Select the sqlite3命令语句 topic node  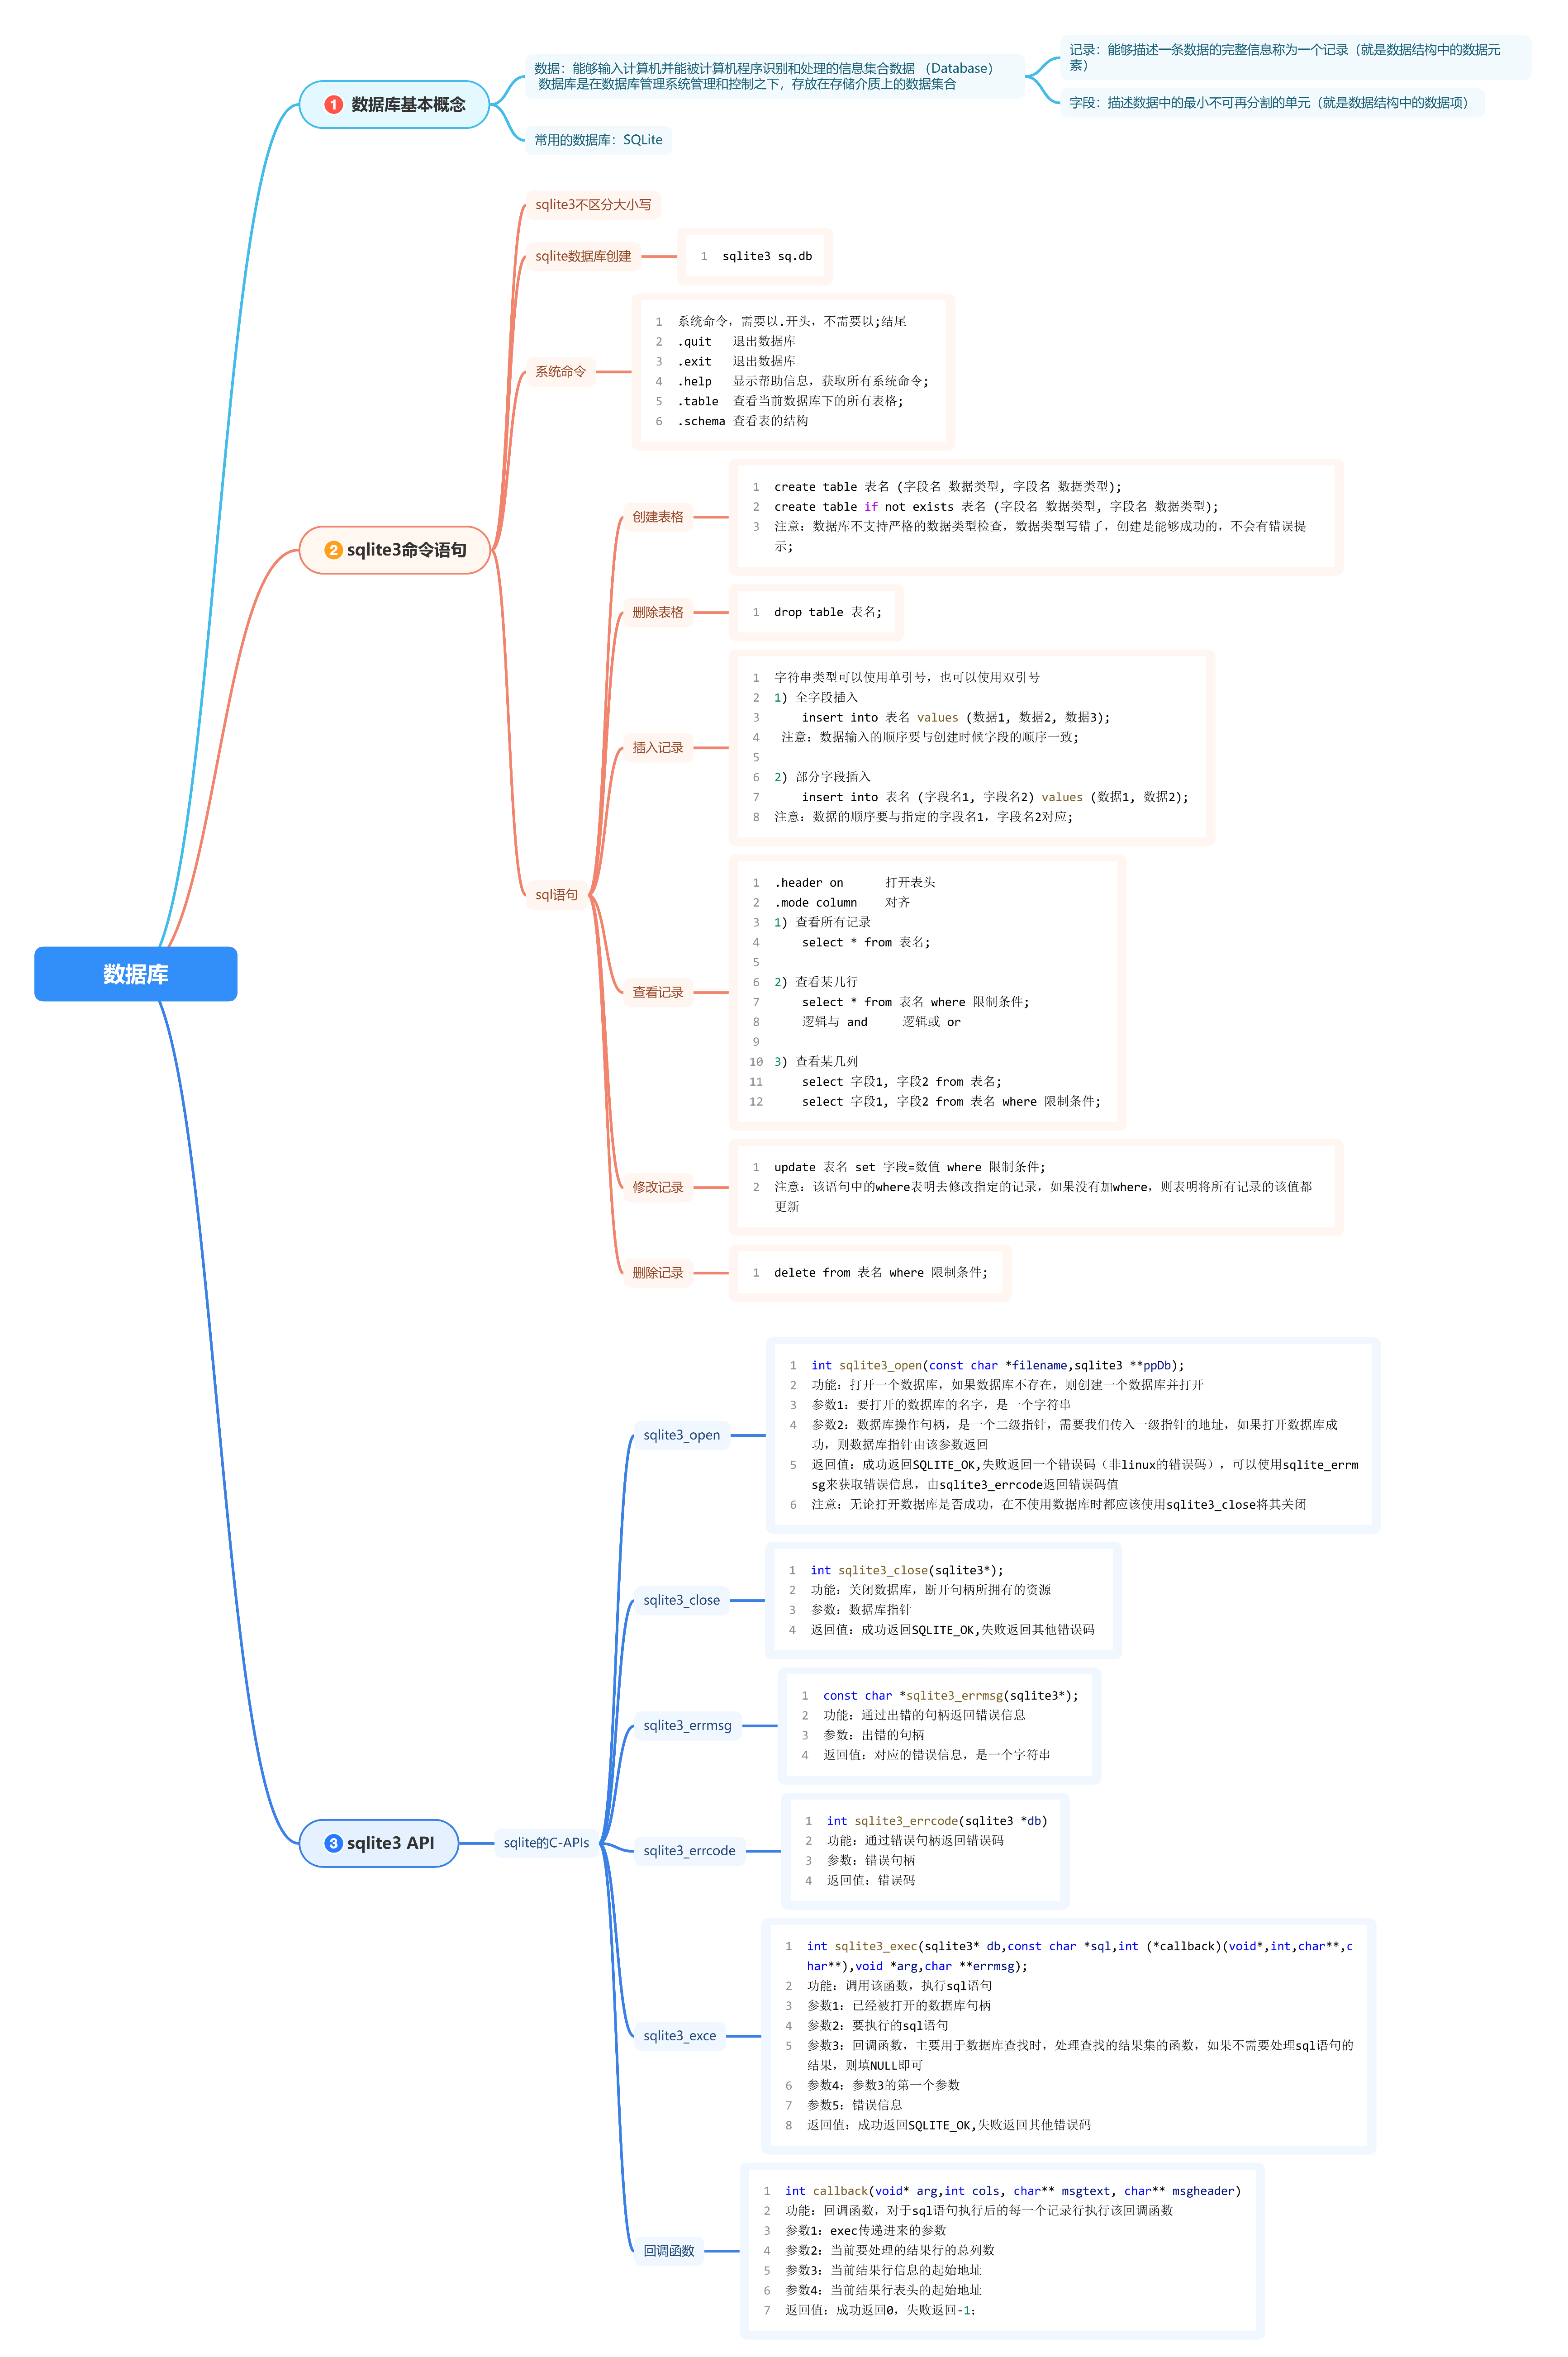click(395, 550)
